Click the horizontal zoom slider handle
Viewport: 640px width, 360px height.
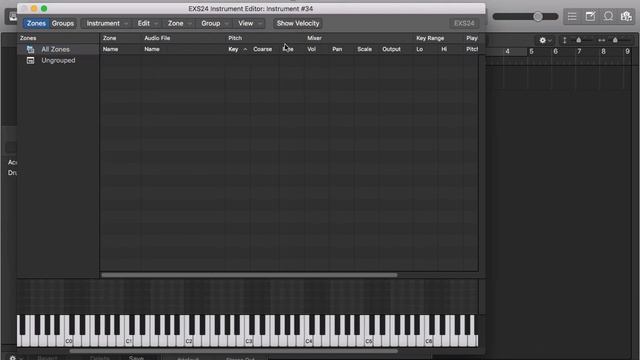pyautogui.click(x=615, y=40)
